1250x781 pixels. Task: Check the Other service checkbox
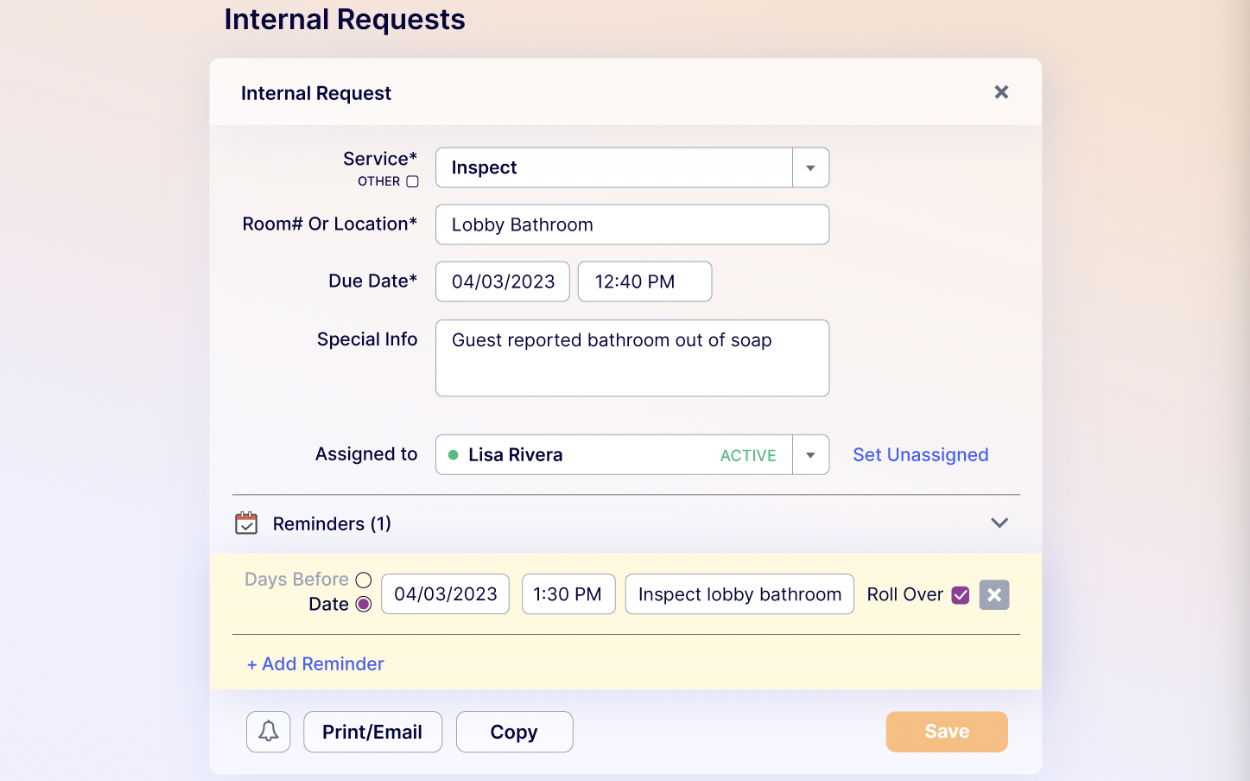(x=412, y=182)
